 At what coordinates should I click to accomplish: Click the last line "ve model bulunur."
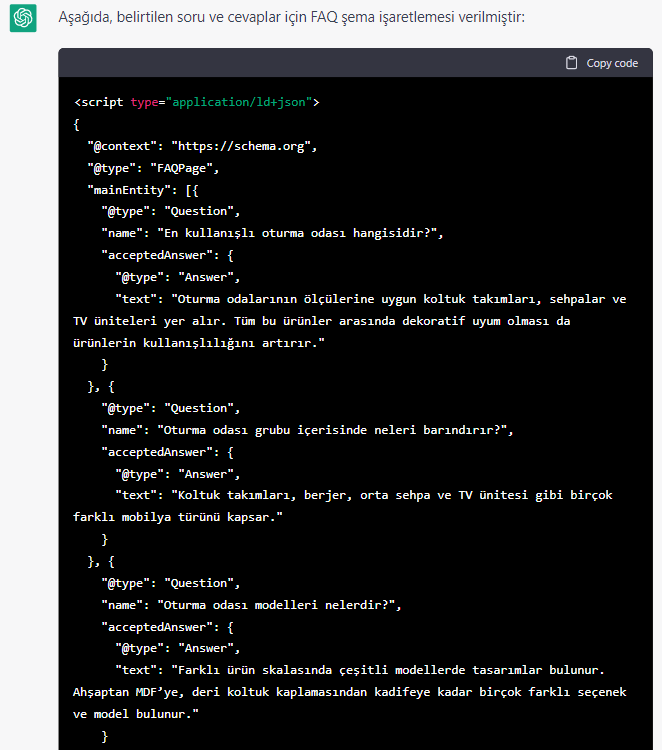point(136,714)
